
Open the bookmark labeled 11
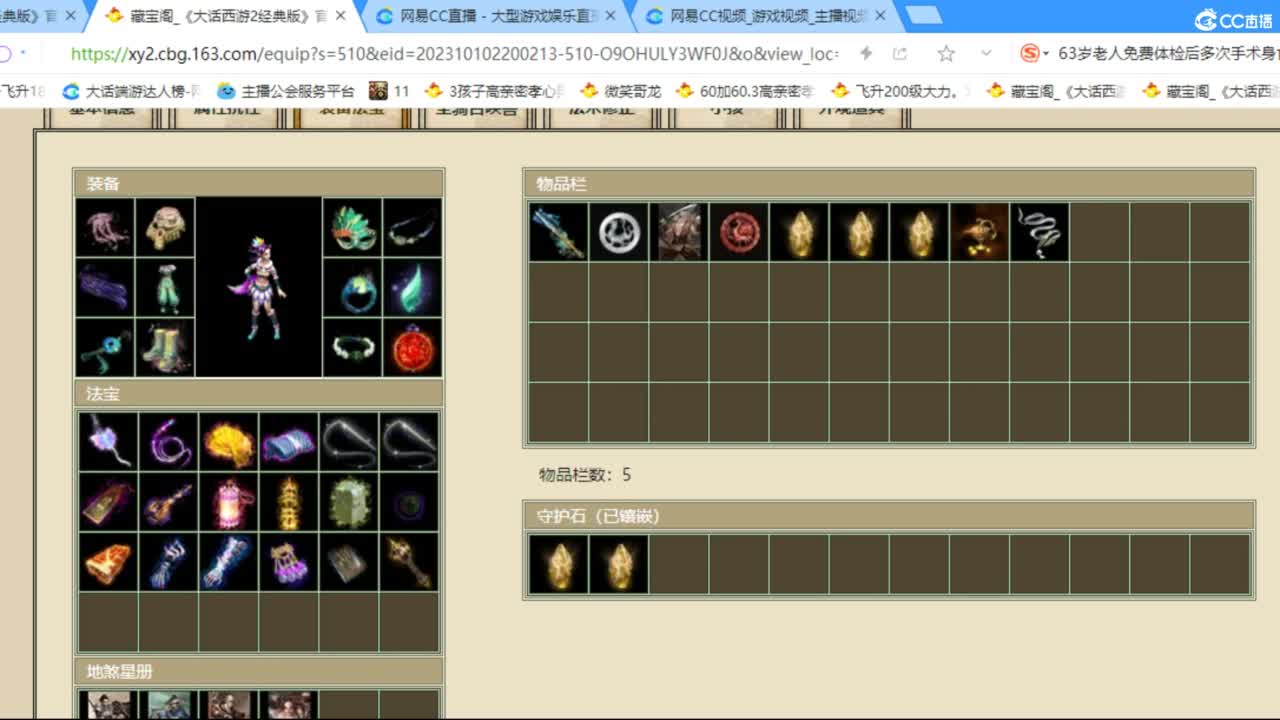coord(390,91)
